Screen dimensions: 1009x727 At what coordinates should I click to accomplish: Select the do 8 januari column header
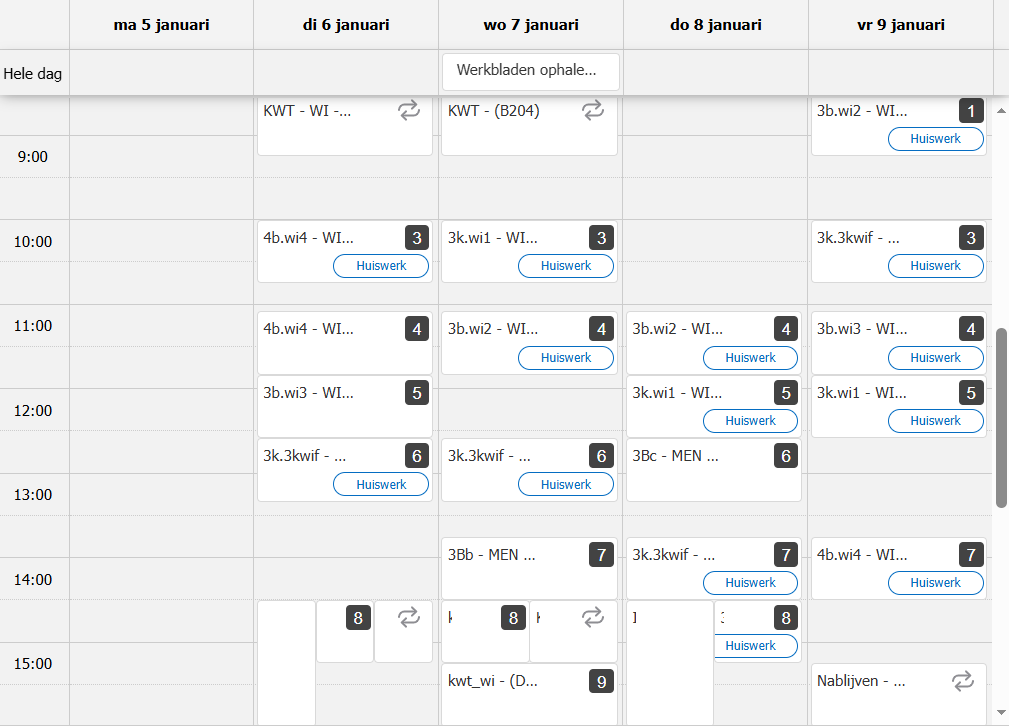tap(715, 25)
